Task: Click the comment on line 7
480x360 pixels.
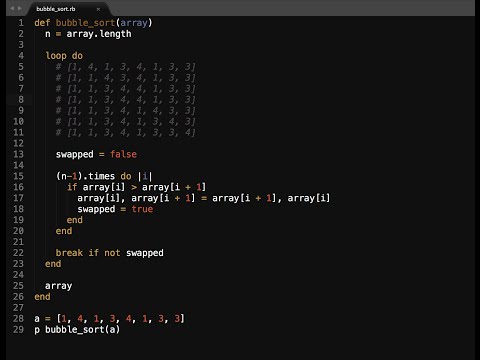Action: (x=126, y=89)
